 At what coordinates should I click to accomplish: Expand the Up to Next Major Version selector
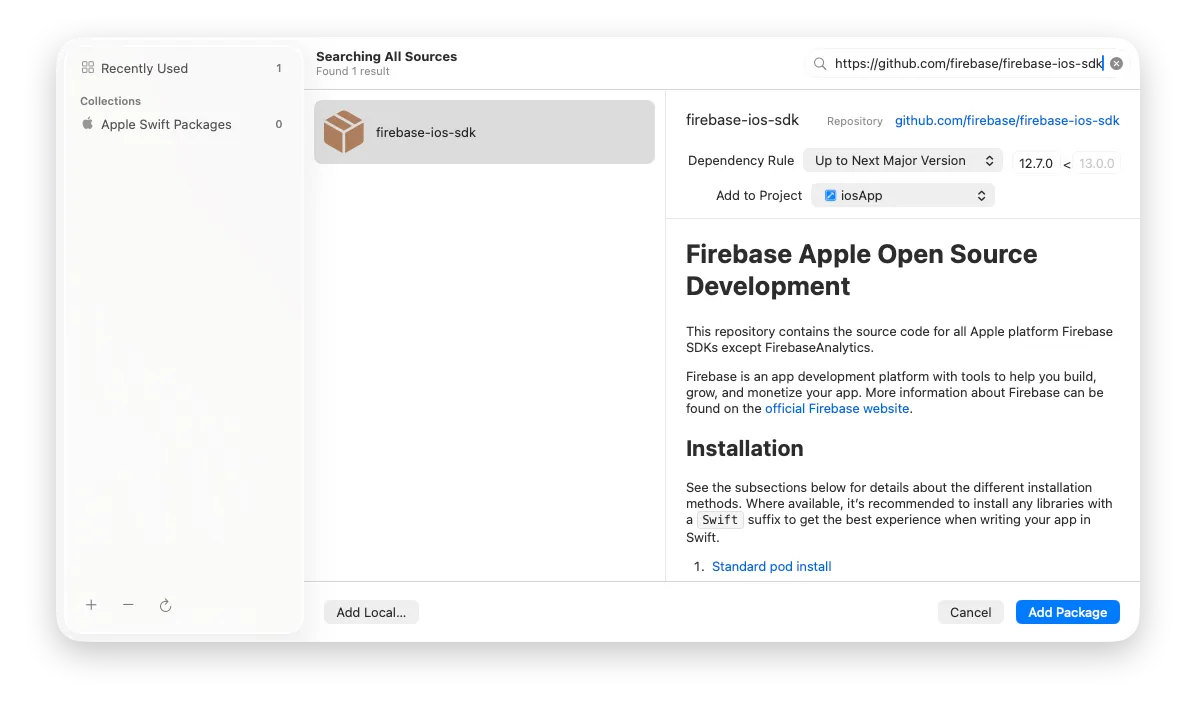point(902,160)
